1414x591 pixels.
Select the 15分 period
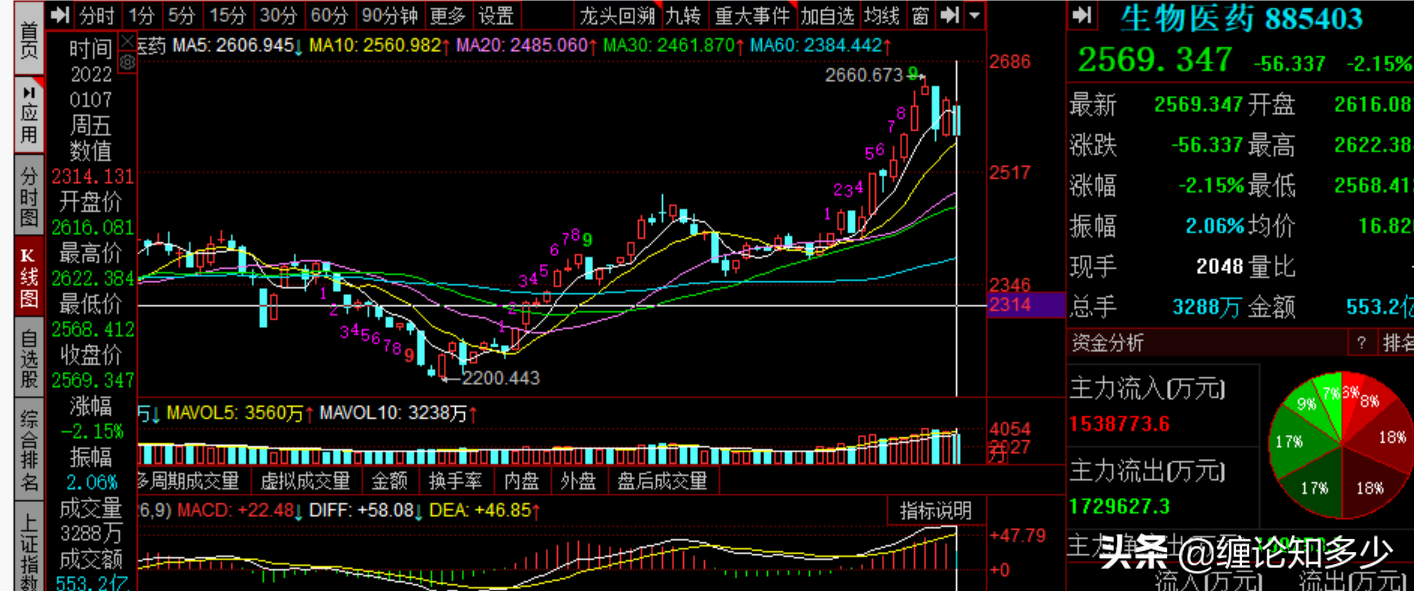228,15
